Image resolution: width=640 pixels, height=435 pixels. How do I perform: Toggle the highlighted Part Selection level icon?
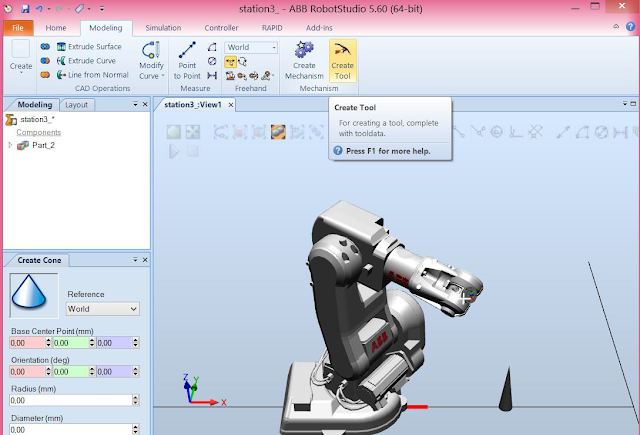pyautogui.click(x=278, y=132)
